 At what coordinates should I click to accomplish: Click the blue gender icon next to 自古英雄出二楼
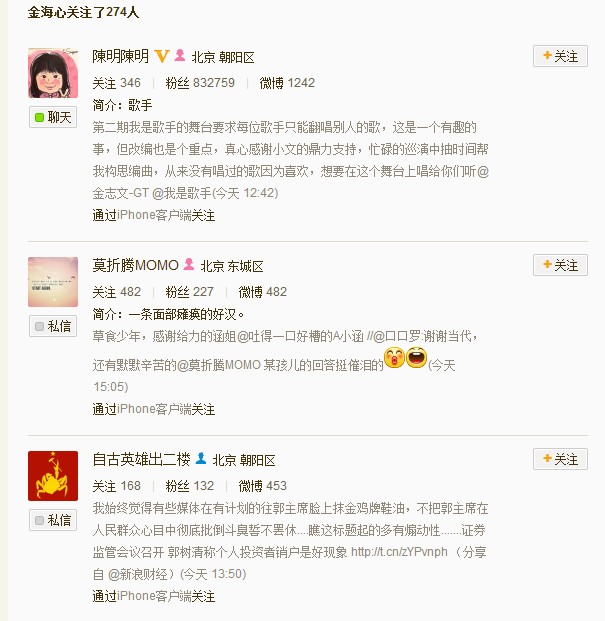pos(201,458)
